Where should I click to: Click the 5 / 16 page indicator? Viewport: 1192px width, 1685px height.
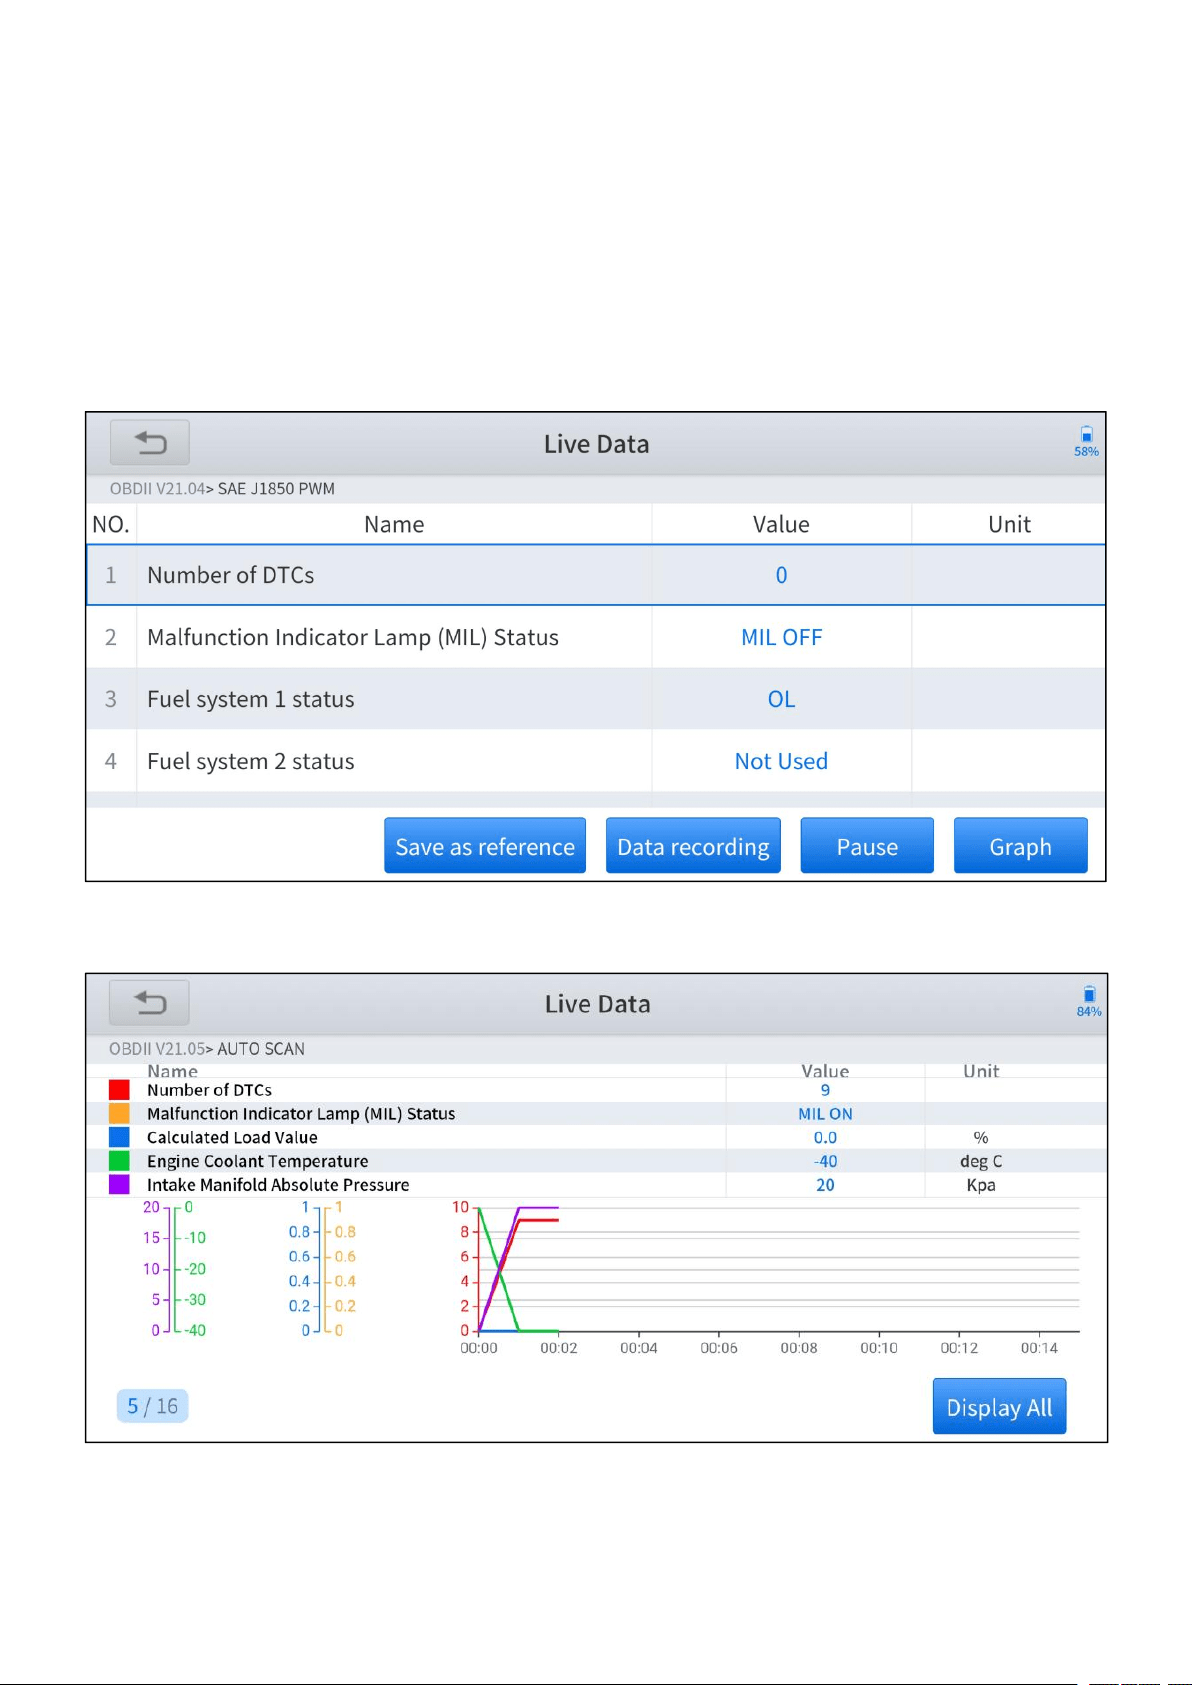click(152, 1406)
